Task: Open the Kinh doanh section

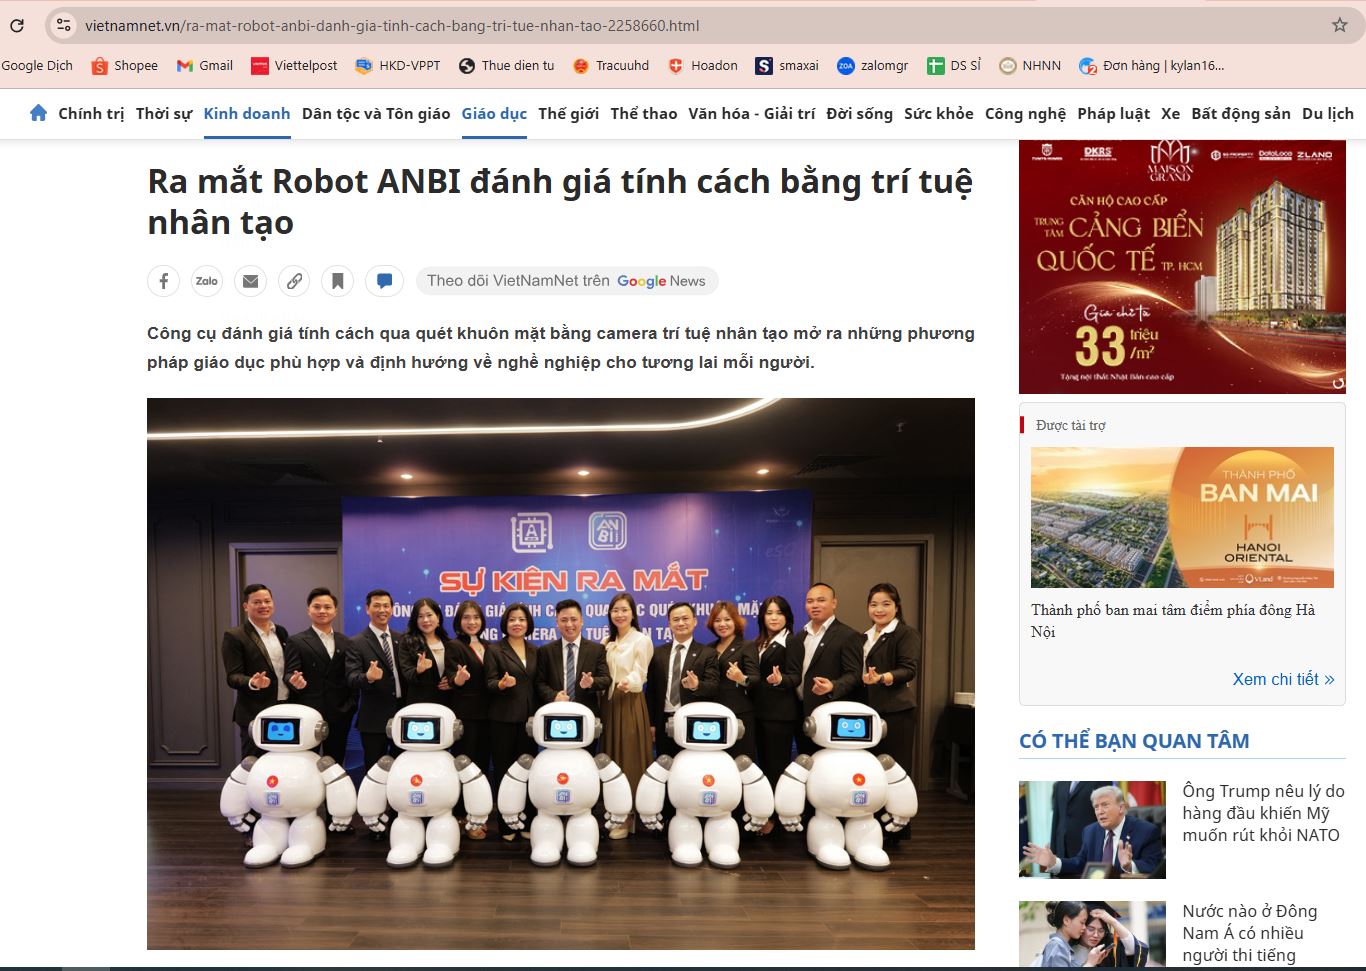Action: [x=247, y=114]
